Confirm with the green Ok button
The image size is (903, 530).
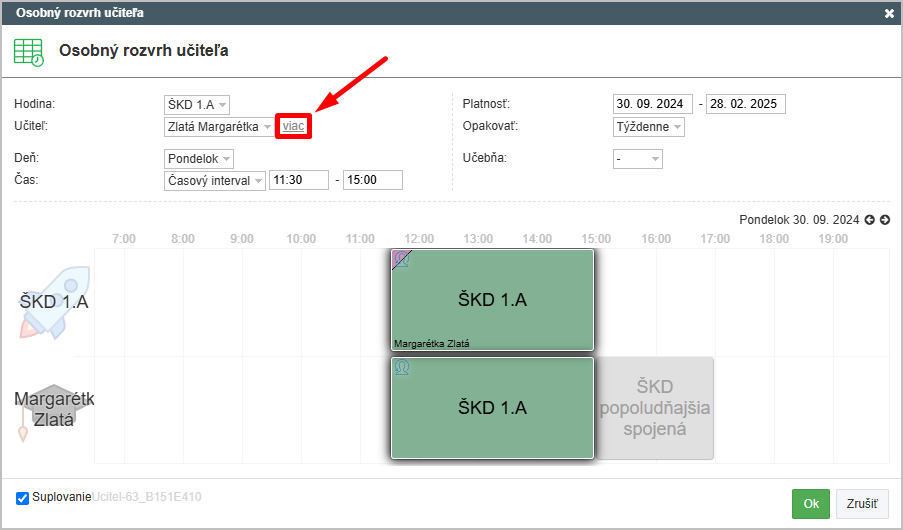tap(810, 504)
